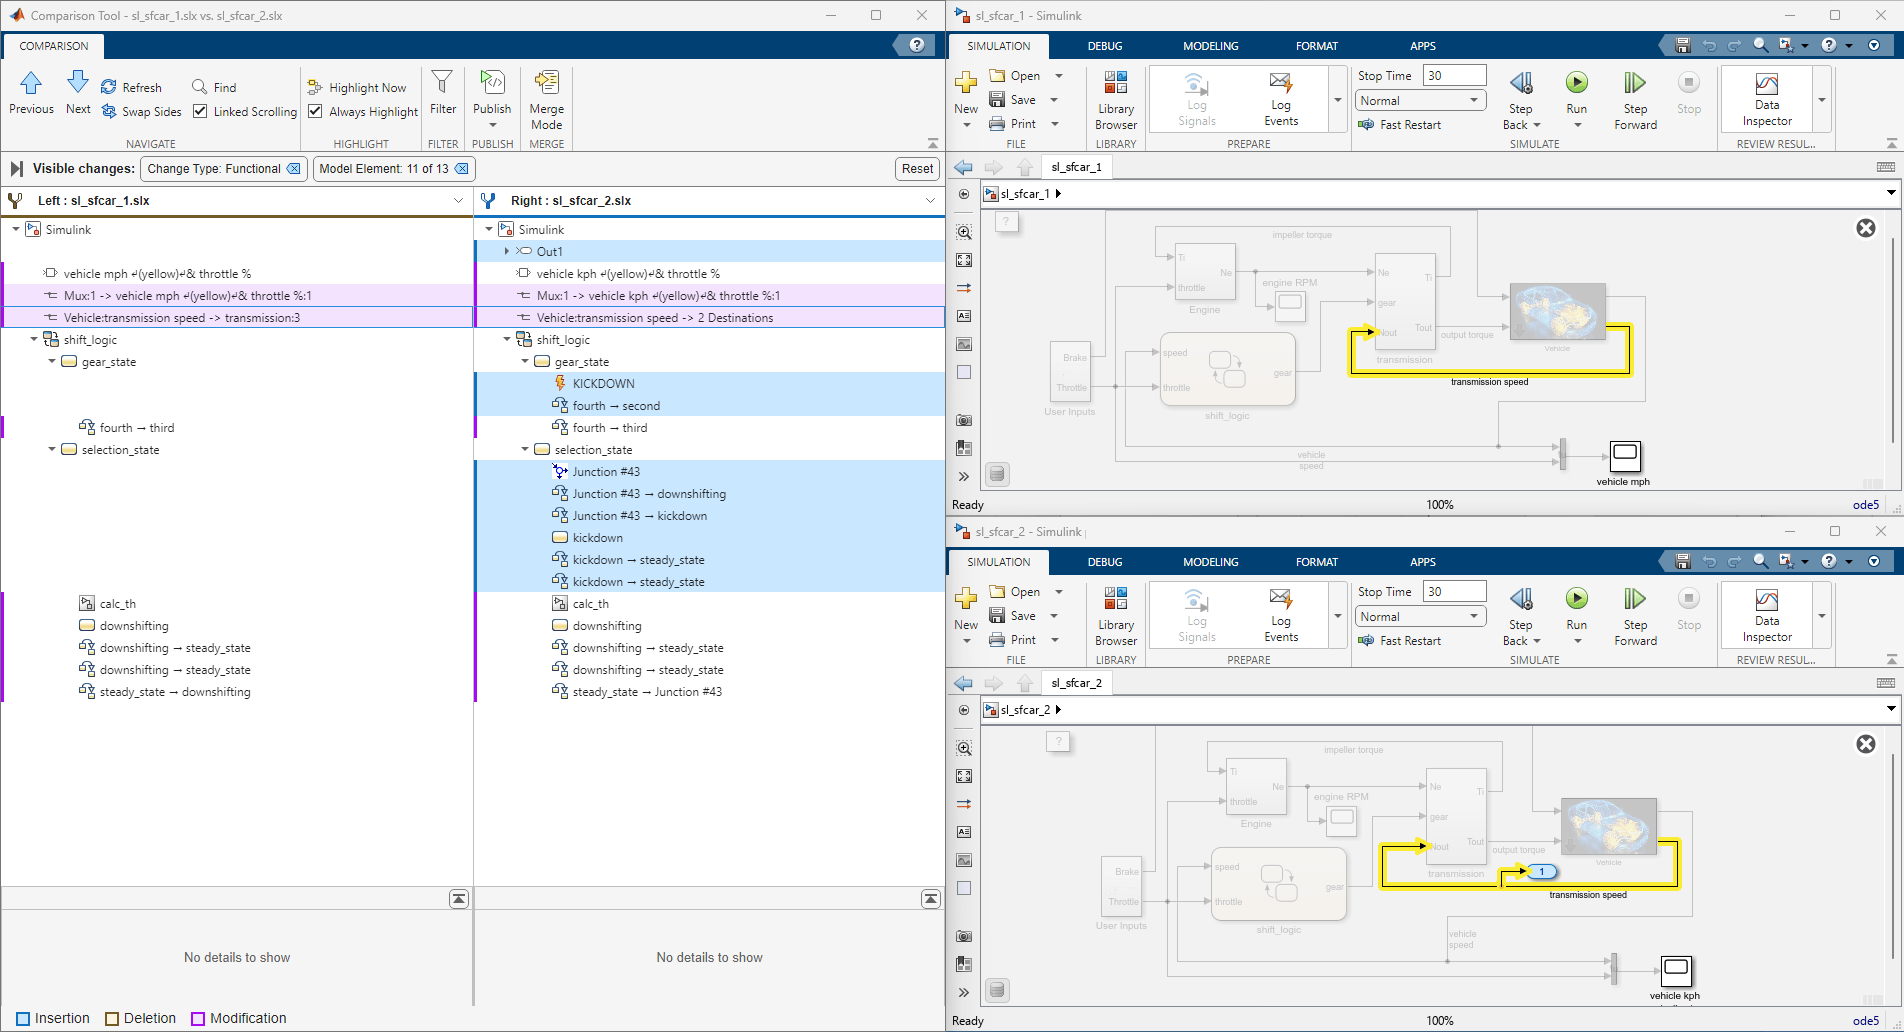Toggle the Linked Scrolling checkbox
The width and height of the screenshot is (1904, 1032).
pyautogui.click(x=200, y=111)
